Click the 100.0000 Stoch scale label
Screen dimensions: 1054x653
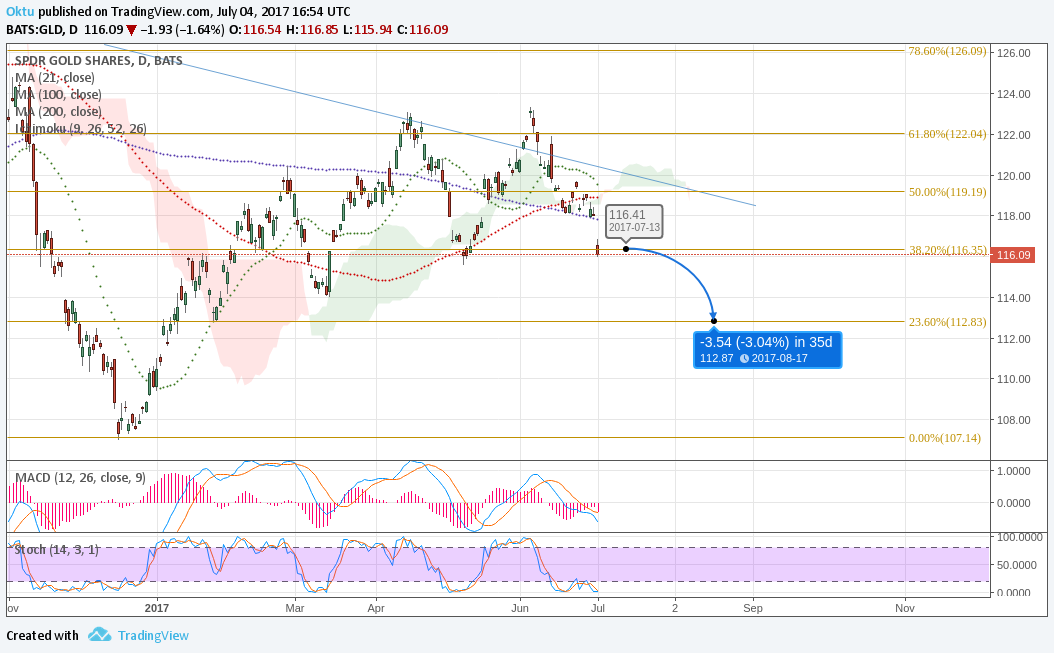[x=1019, y=537]
